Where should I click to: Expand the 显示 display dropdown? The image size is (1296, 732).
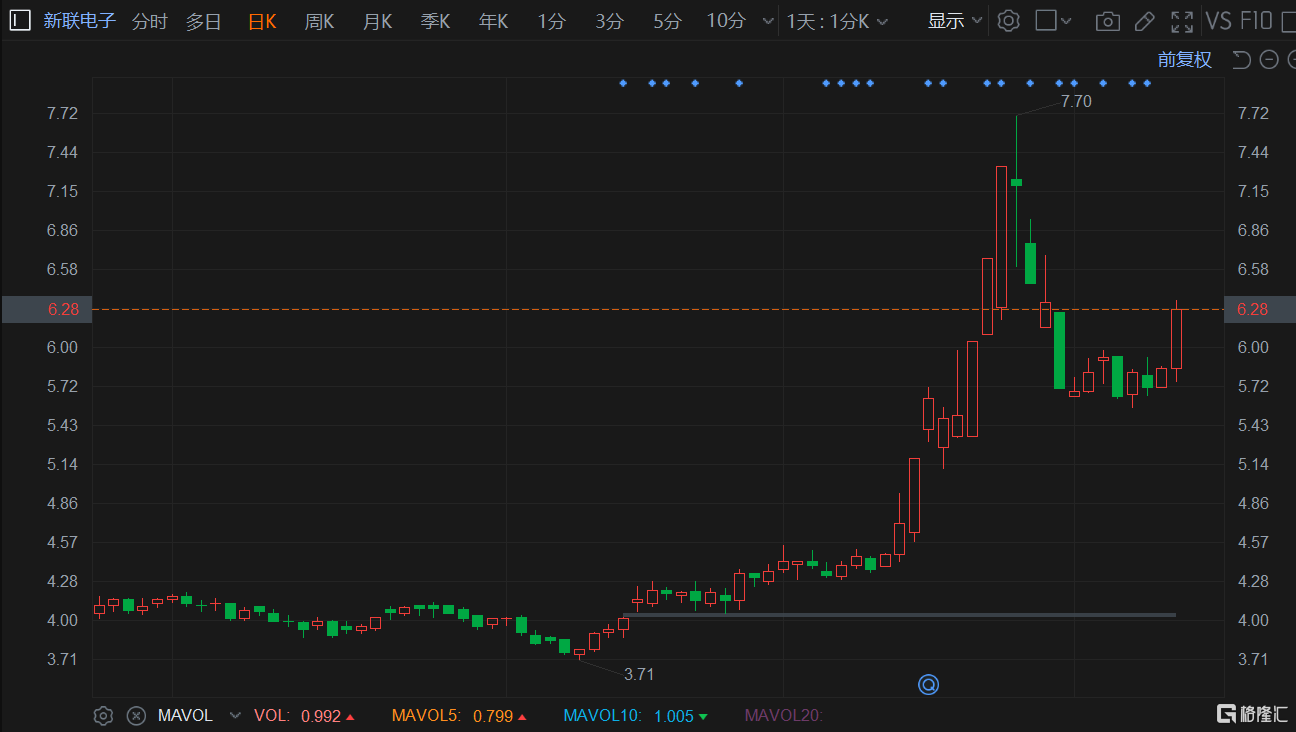pos(955,21)
